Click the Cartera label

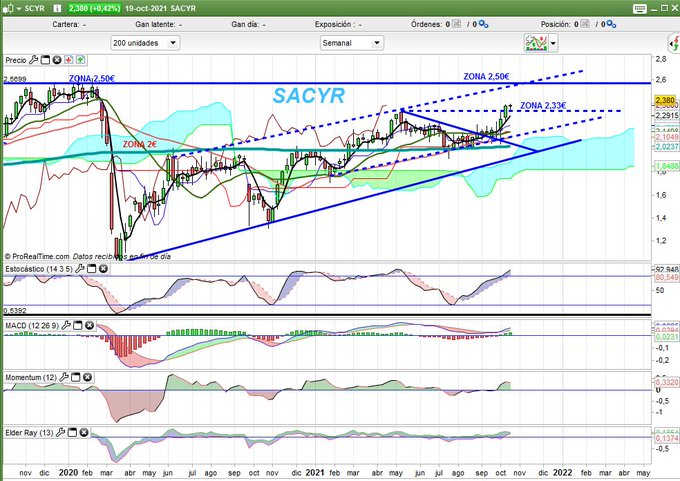click(x=66, y=25)
